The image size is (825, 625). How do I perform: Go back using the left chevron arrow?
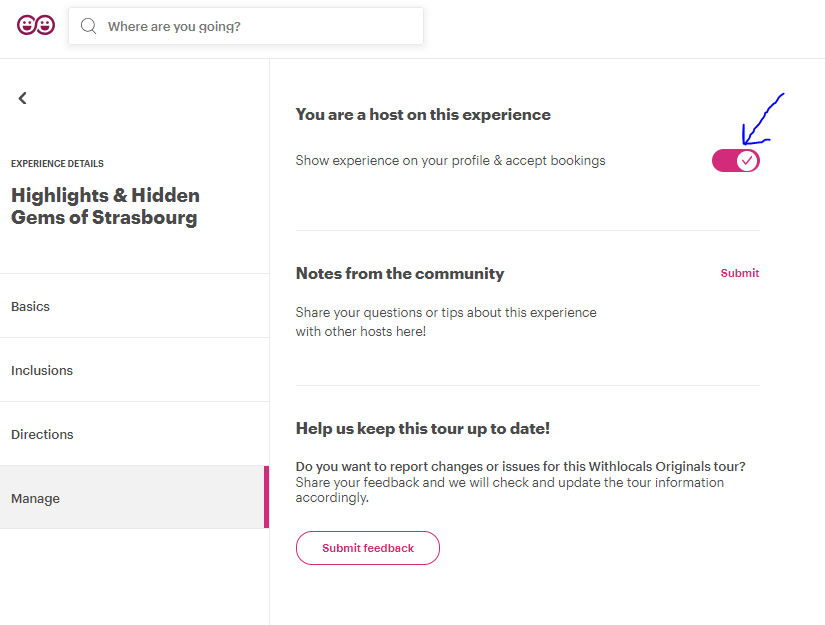(x=22, y=98)
